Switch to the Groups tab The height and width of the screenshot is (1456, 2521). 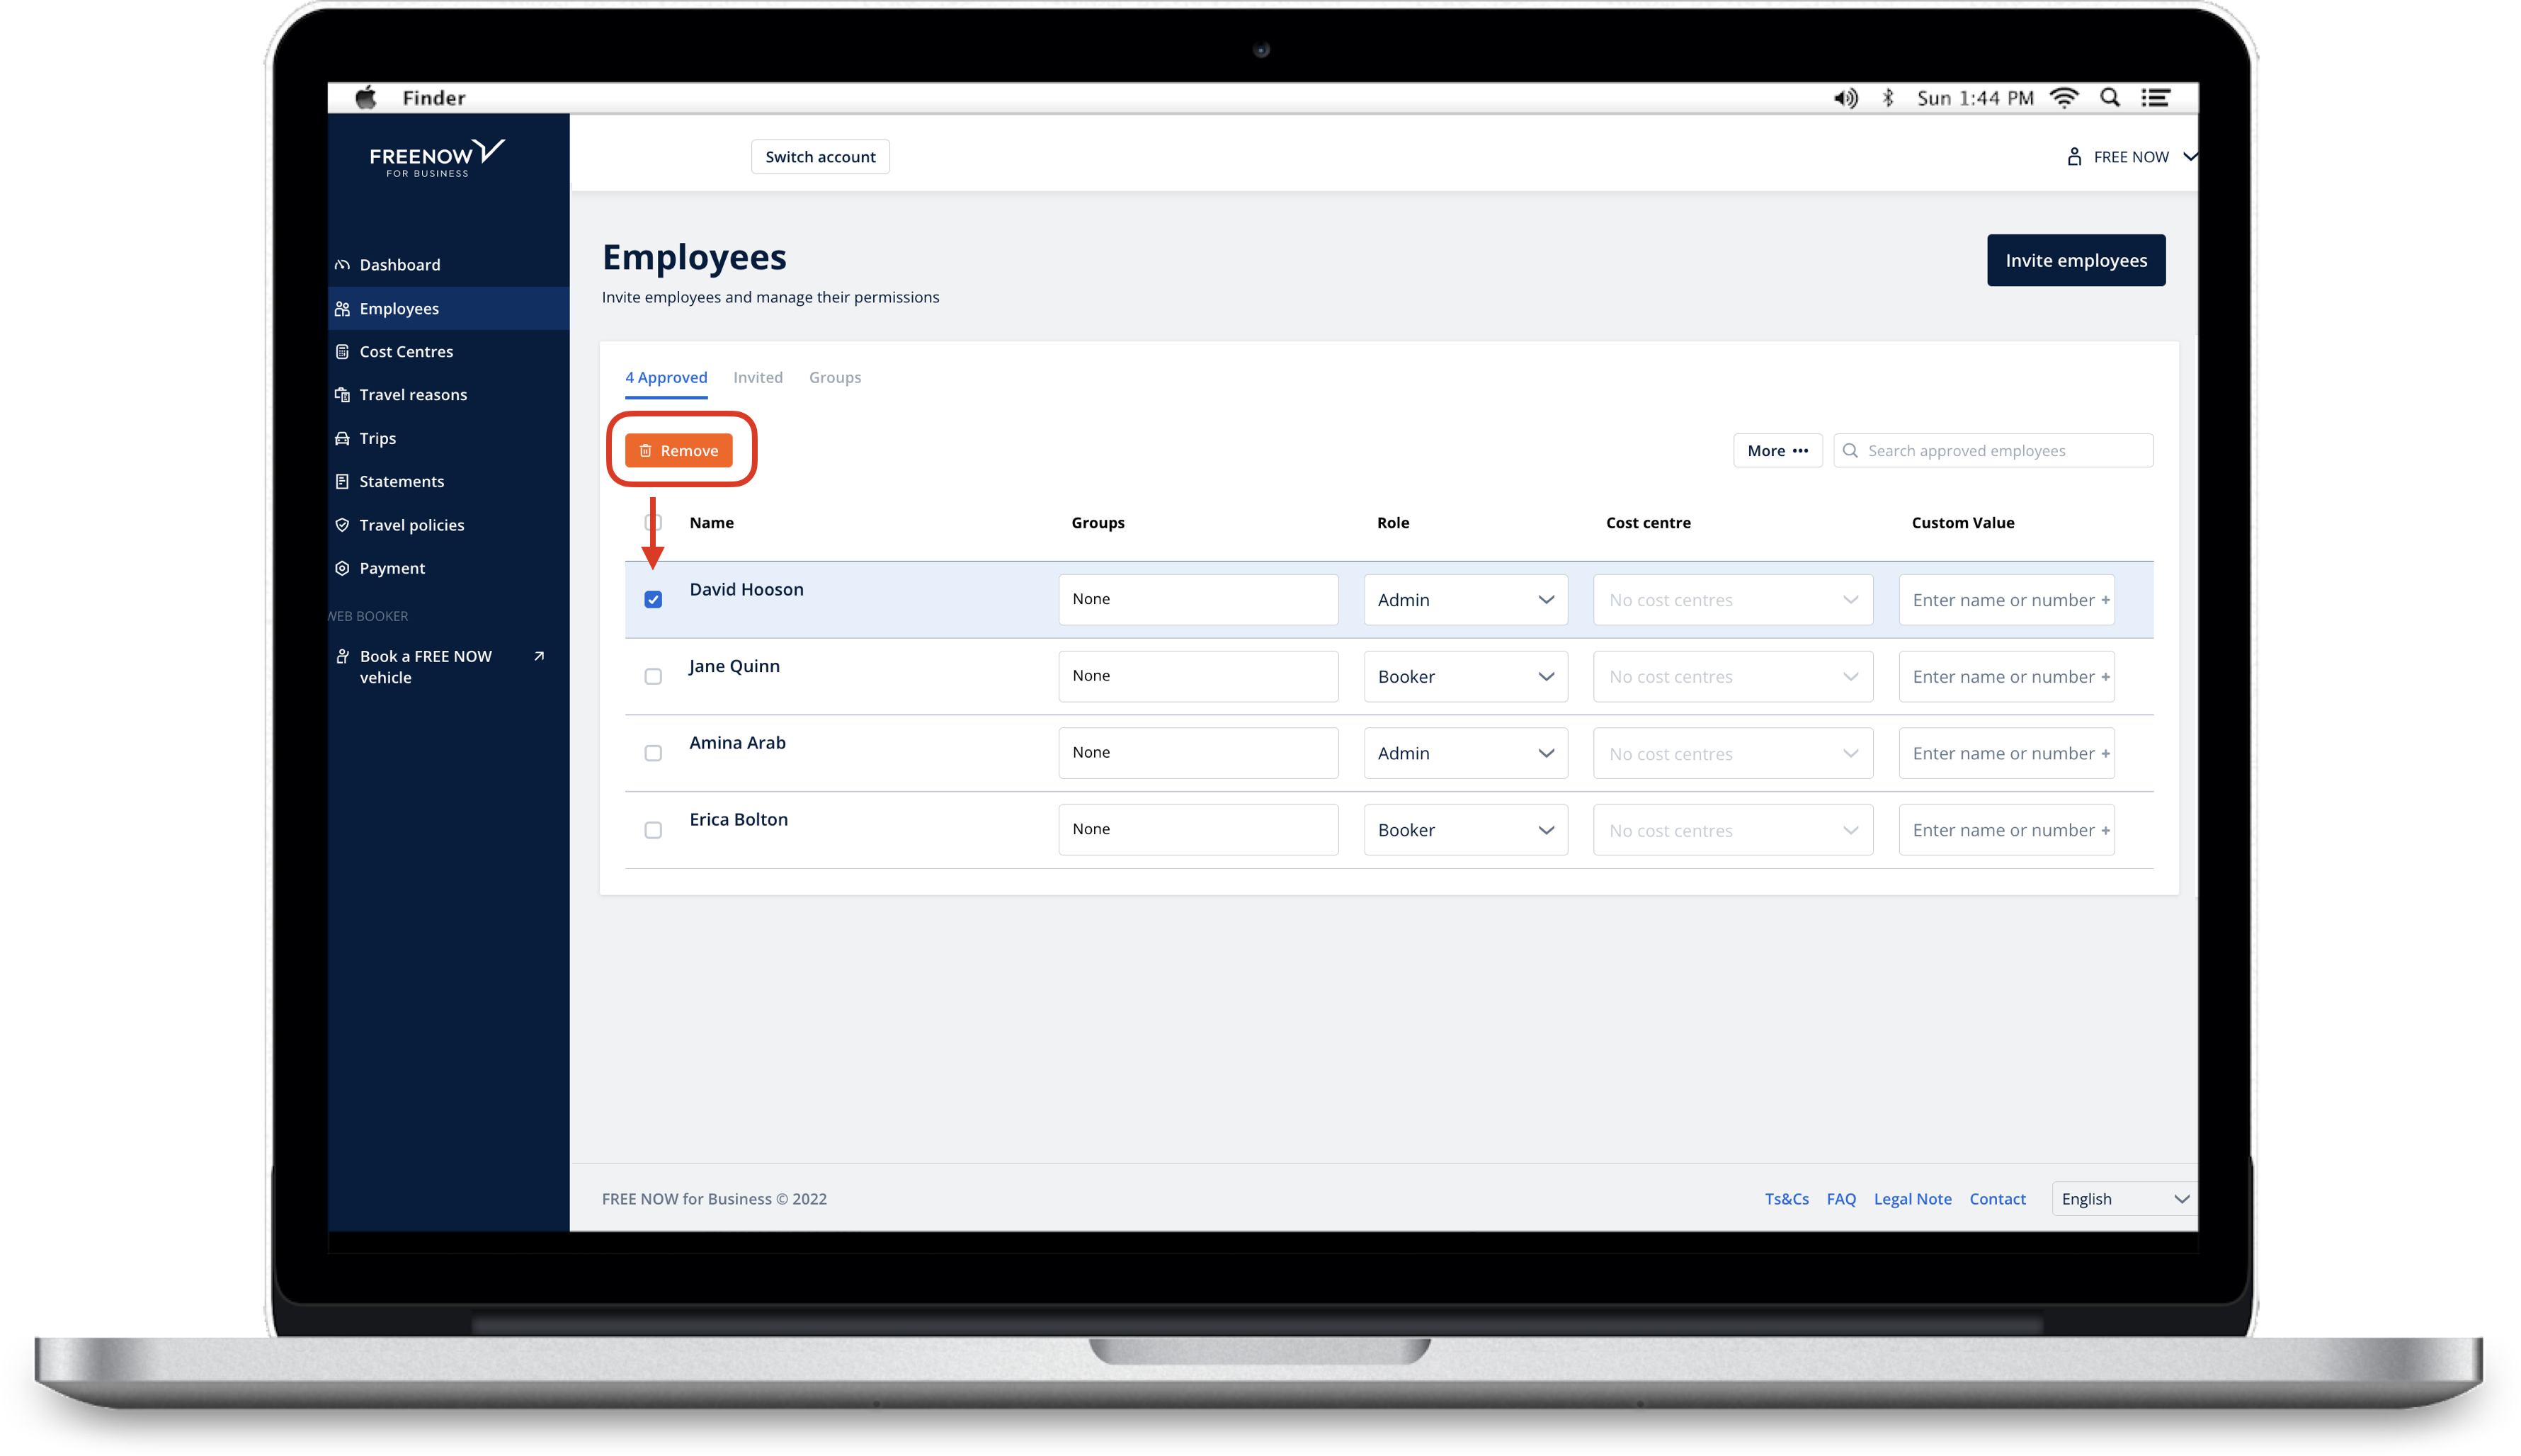(x=835, y=378)
